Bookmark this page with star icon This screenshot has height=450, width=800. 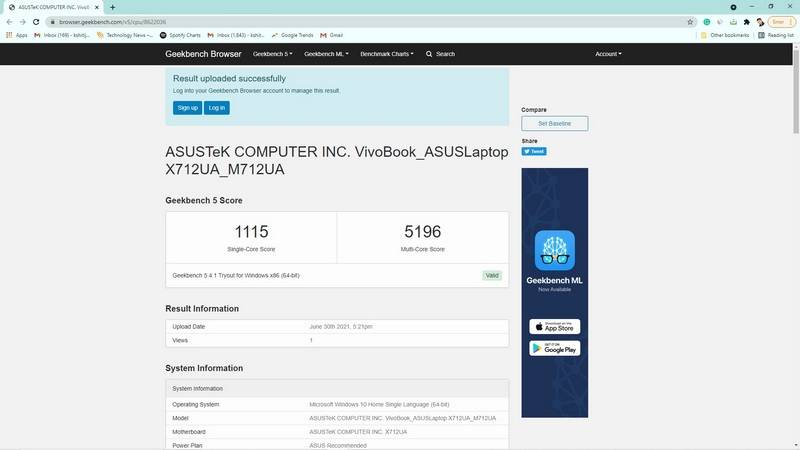click(691, 20)
